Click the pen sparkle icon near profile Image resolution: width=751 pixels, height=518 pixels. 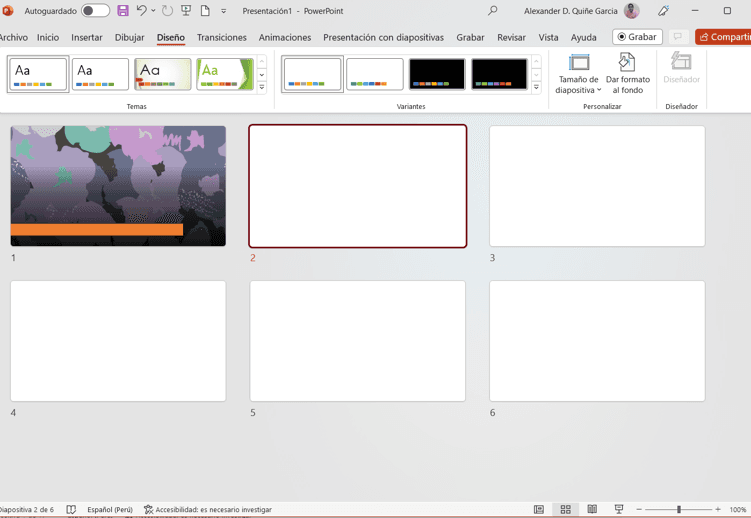point(663,11)
